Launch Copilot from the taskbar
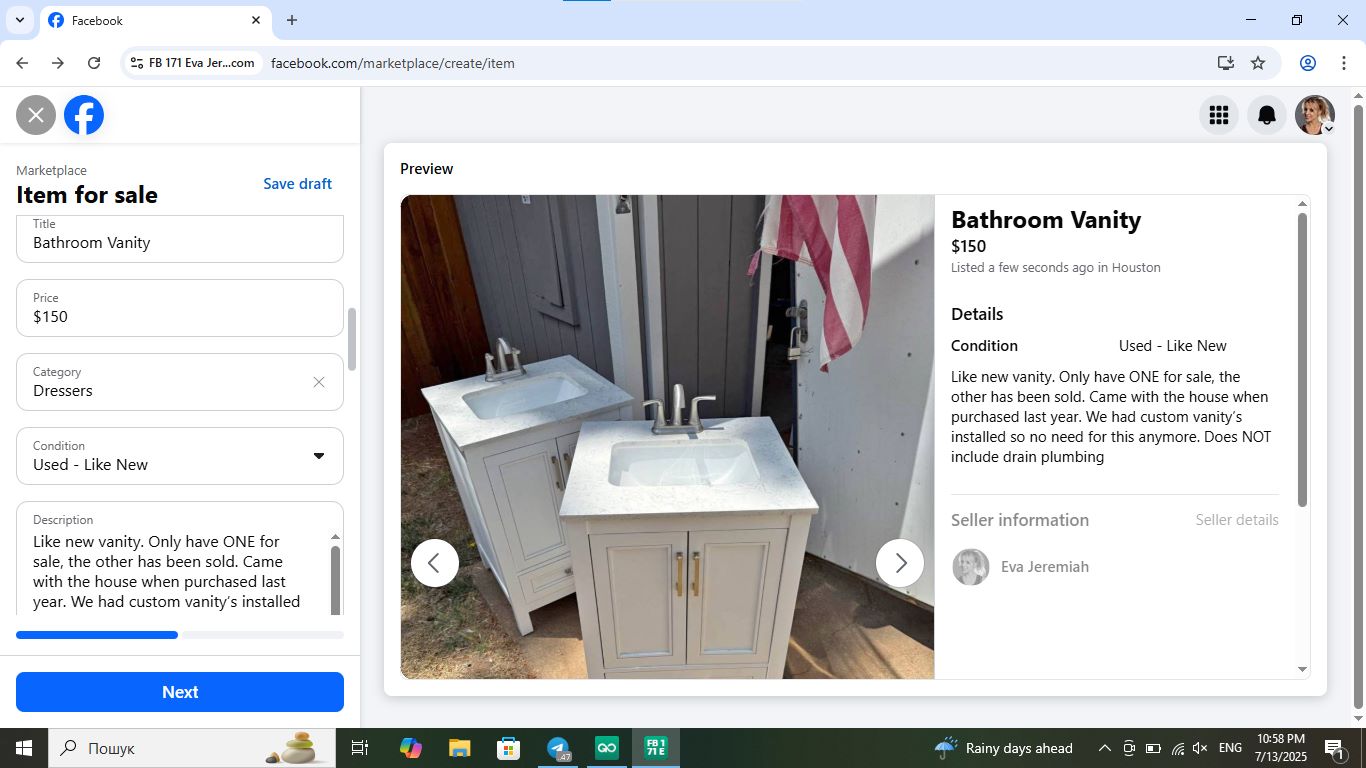Viewport: 1366px width, 768px height. (410, 748)
